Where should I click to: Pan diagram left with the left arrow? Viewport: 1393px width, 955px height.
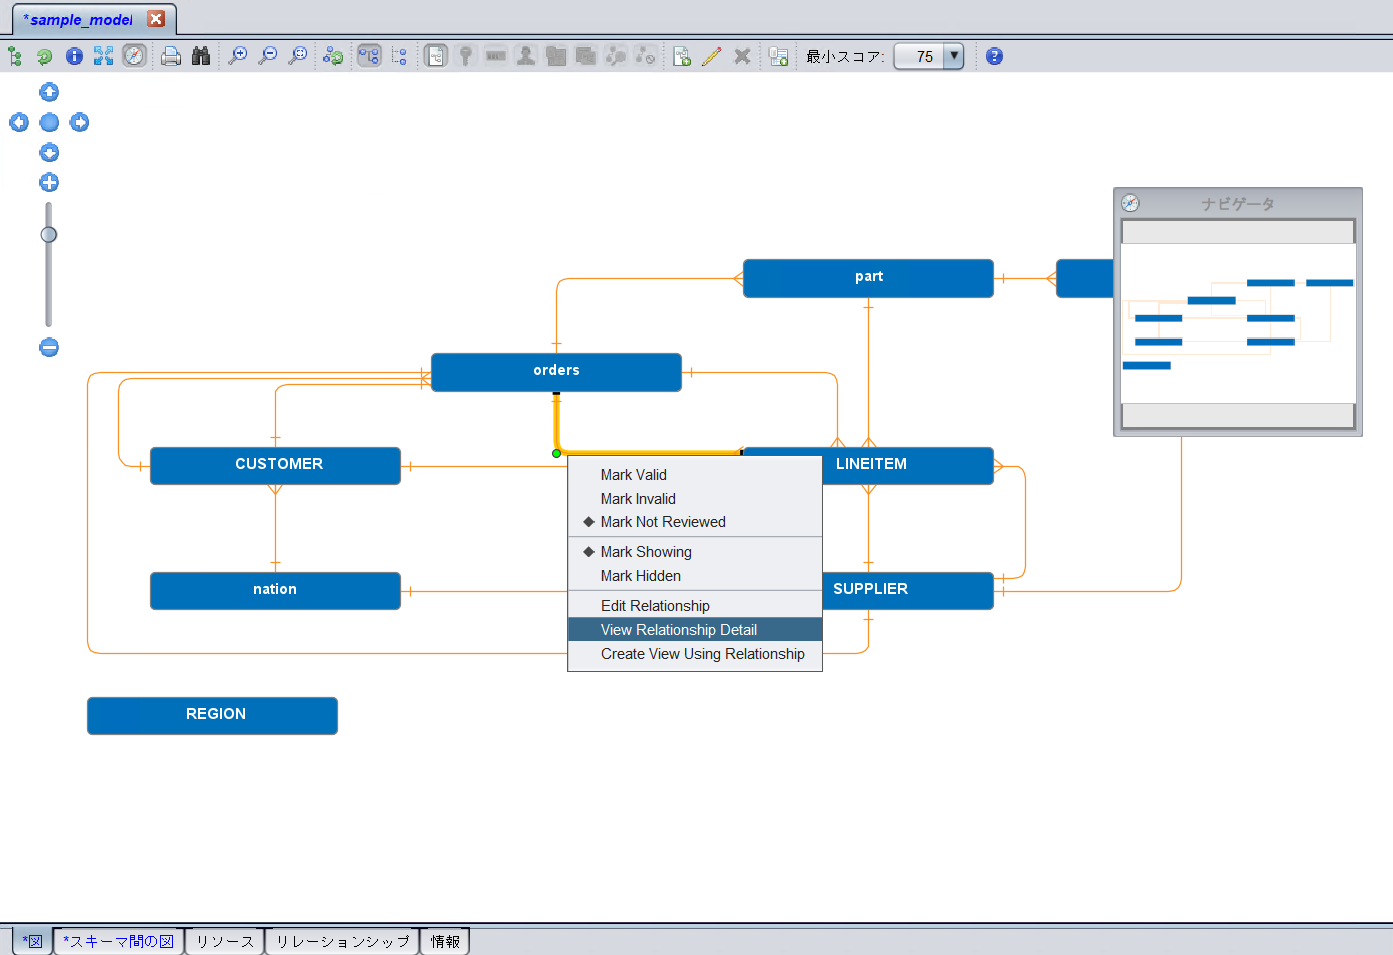tap(19, 122)
